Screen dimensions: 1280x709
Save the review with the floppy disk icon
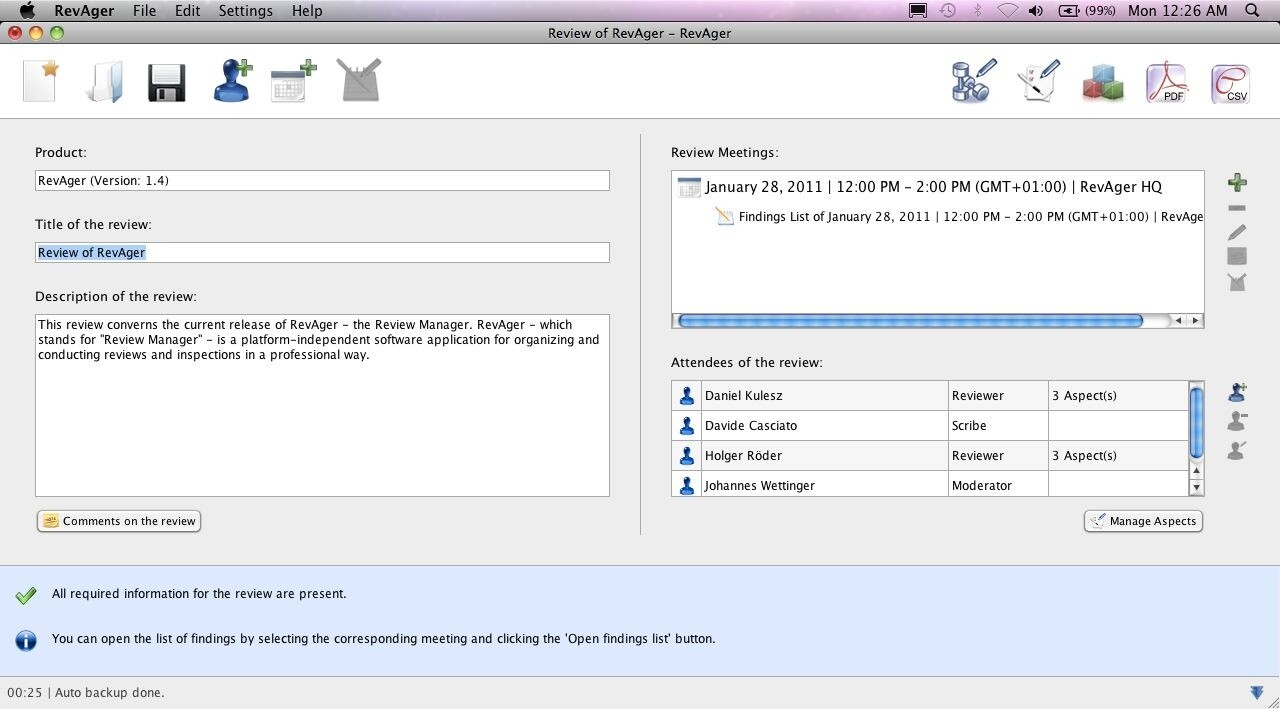[167, 83]
